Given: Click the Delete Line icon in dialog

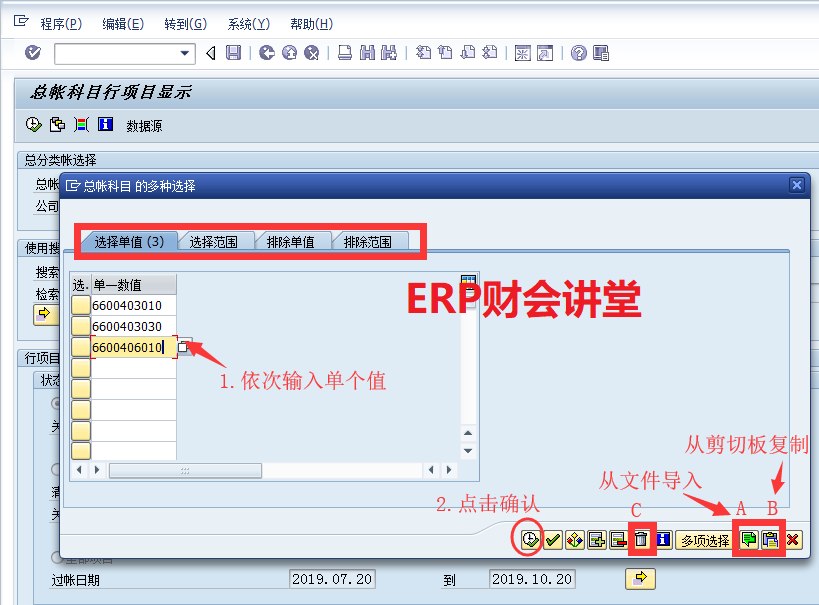Looking at the screenshot, I should [x=618, y=539].
